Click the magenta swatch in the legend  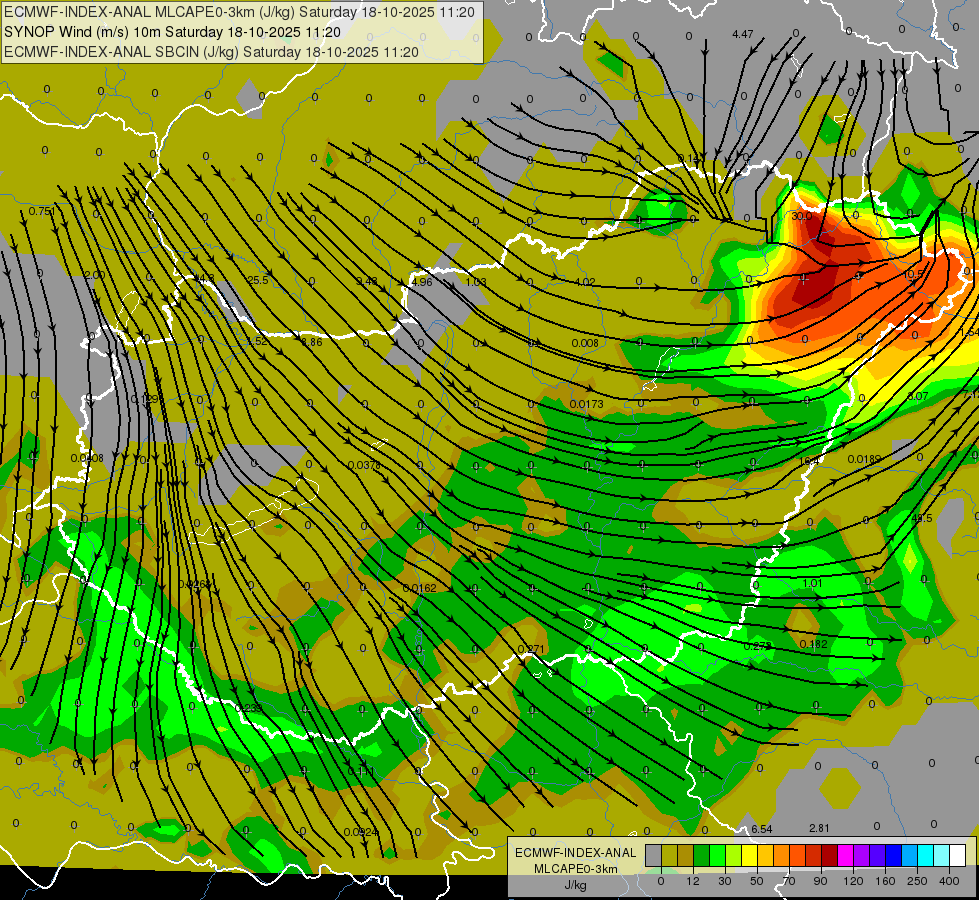[x=846, y=855]
